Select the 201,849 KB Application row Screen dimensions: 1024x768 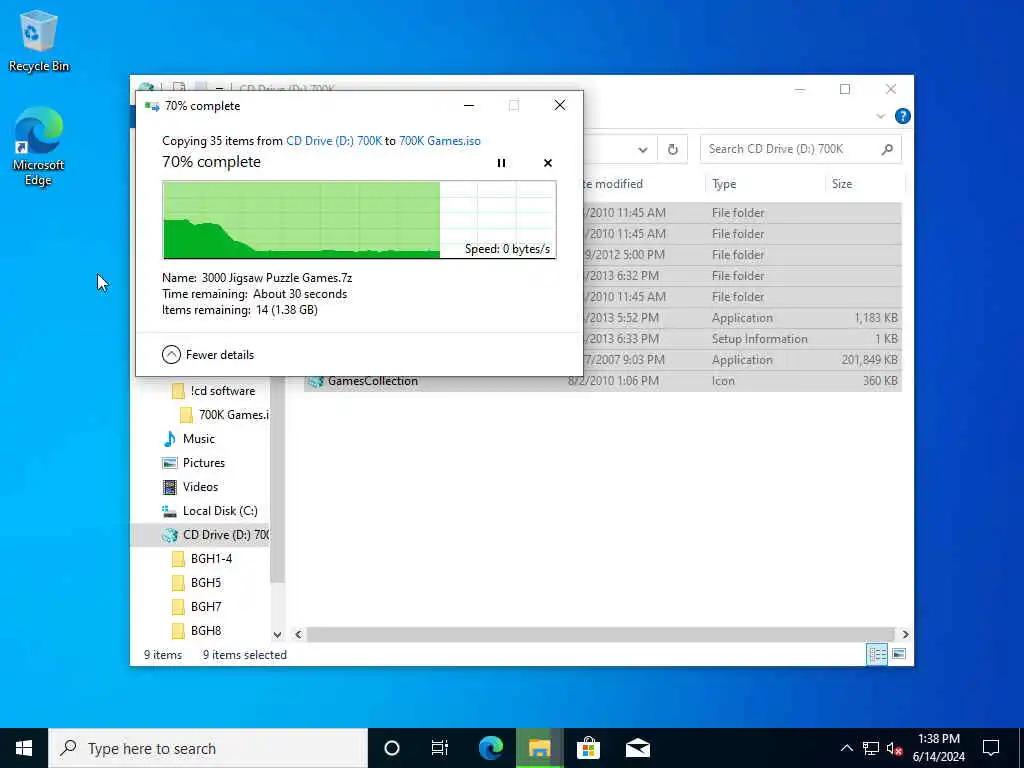click(x=741, y=360)
